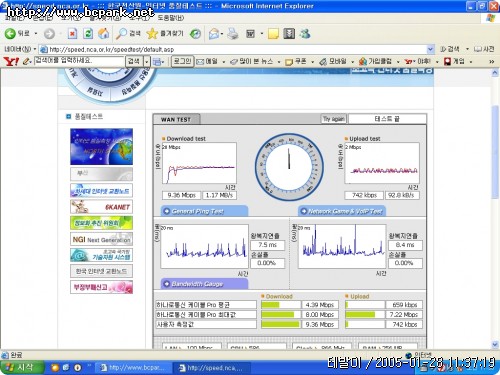
Task: Click the globe thumbnail banner in sidebar
Action: click(x=101, y=147)
